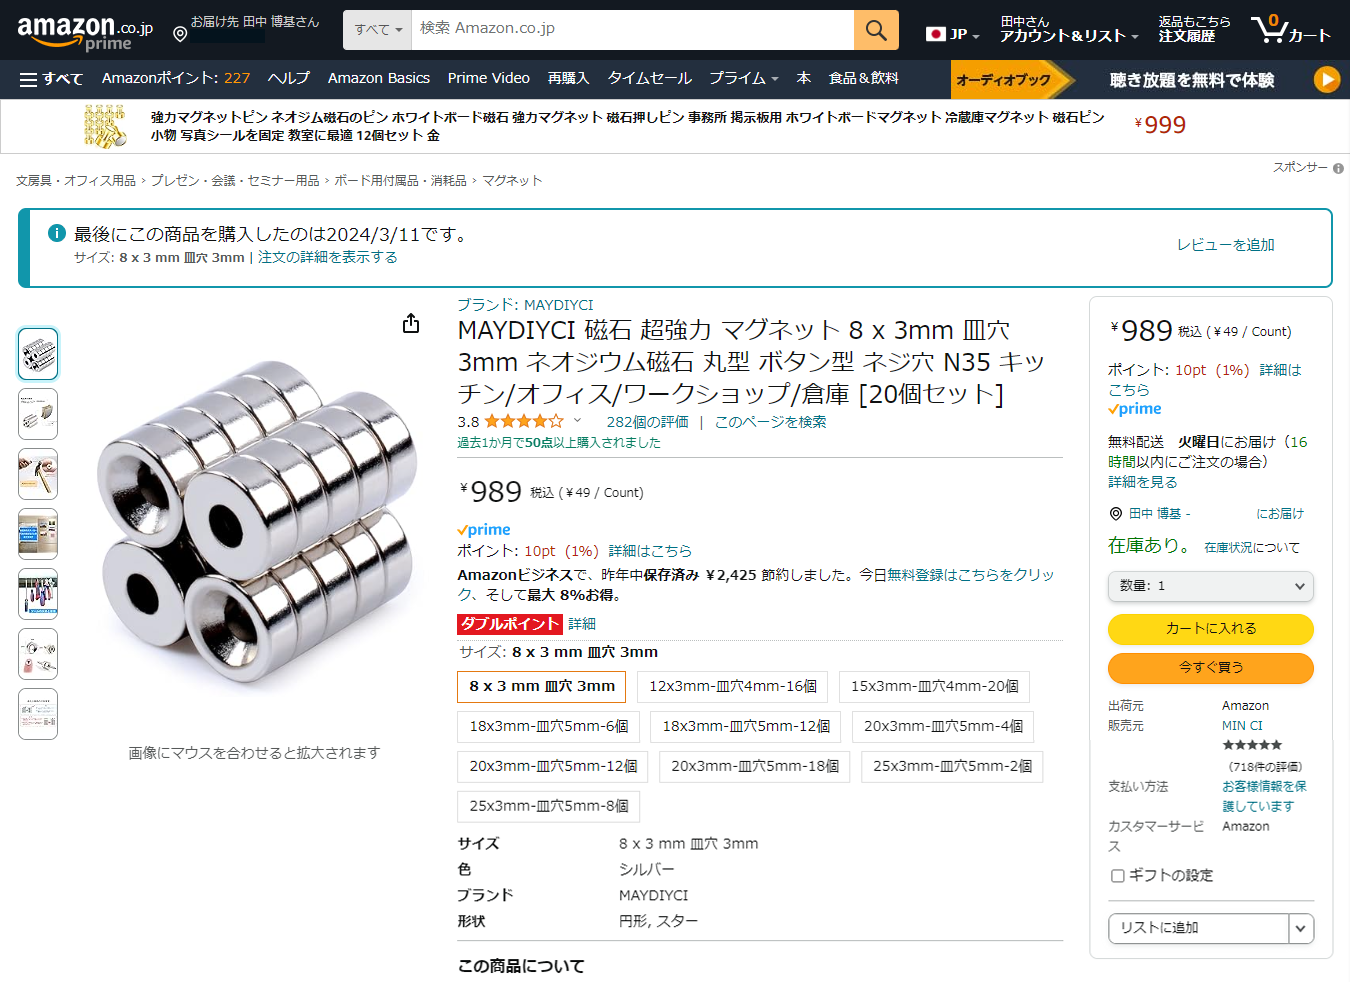Open タイムセール in the navigation bar
The image size is (1350, 987).
[x=649, y=78]
